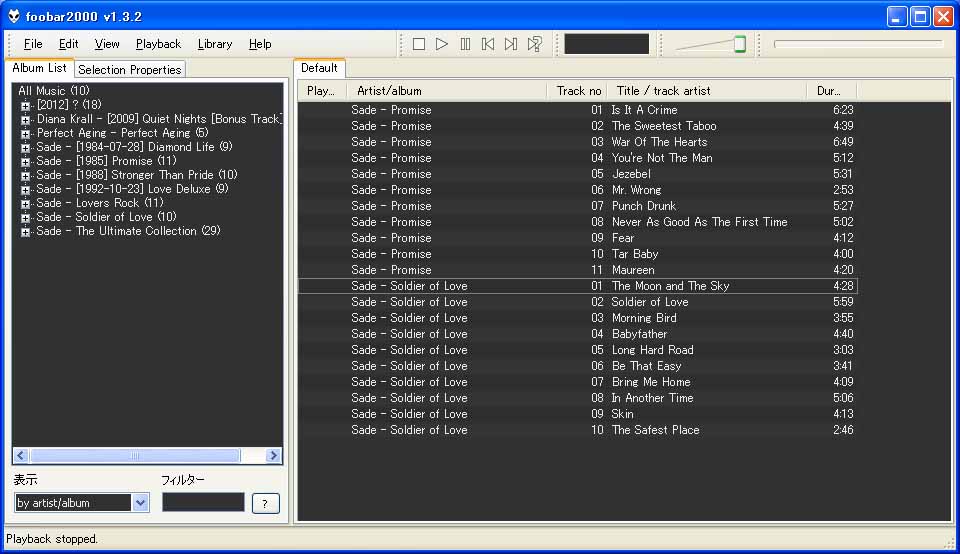Image resolution: width=960 pixels, height=554 pixels.
Task: Start playback with the Play button
Action: click(x=441, y=44)
